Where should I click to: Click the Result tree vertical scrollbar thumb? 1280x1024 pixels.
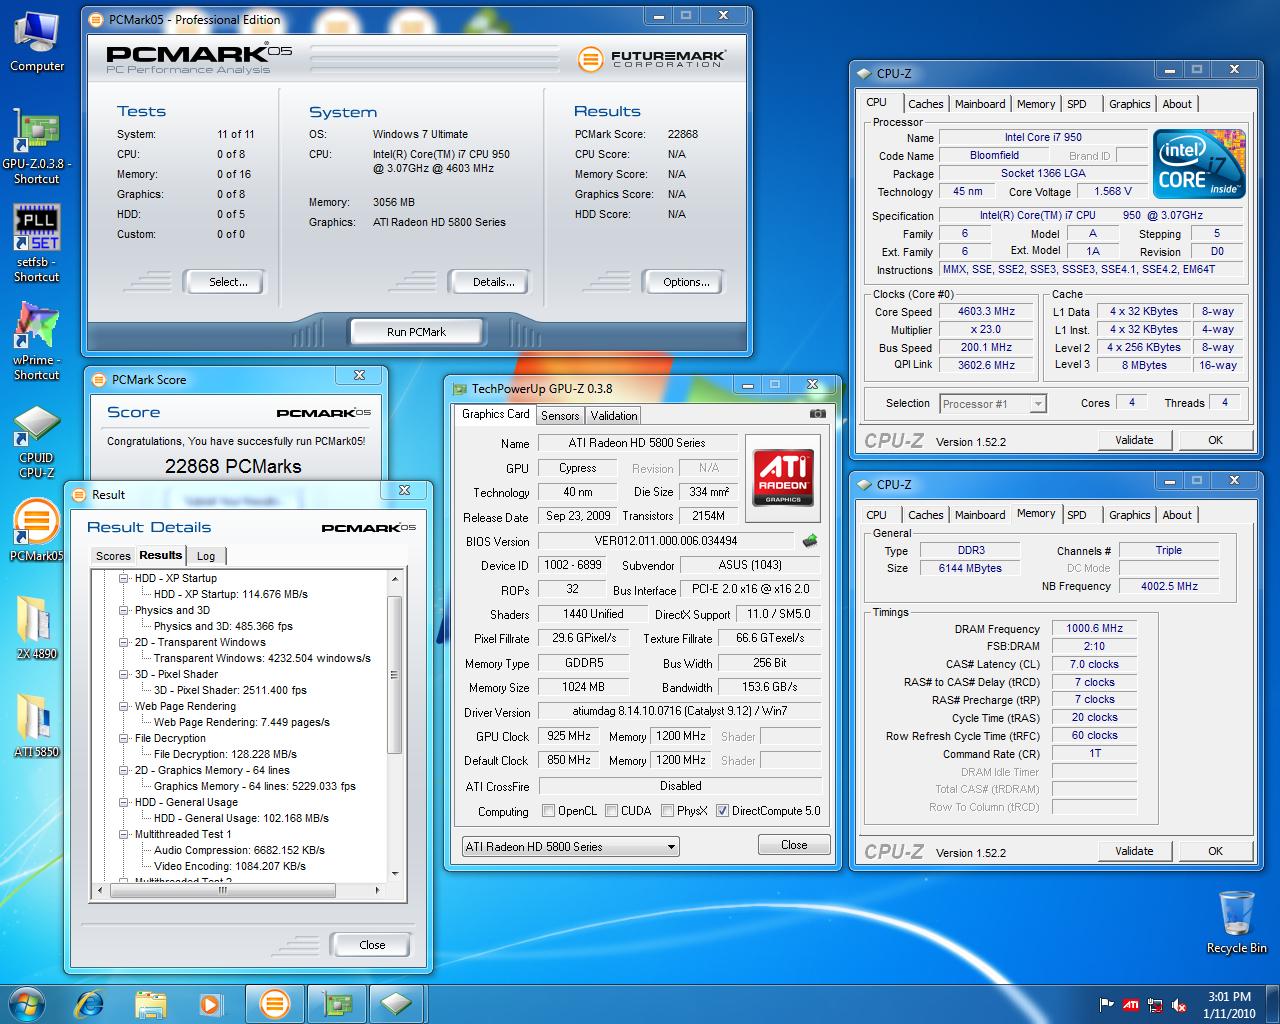click(395, 674)
